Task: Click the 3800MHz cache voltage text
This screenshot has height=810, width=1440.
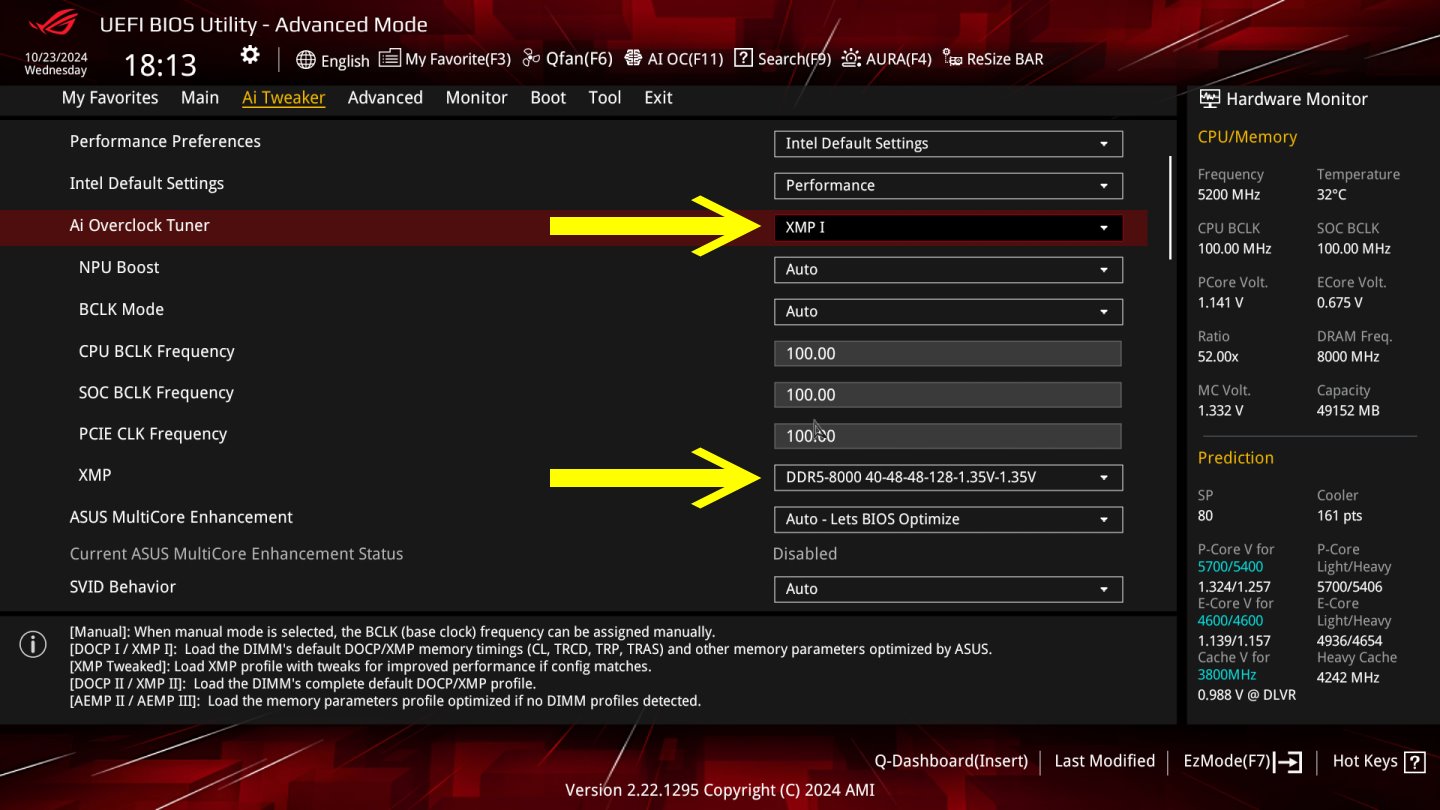Action: click(x=1226, y=675)
